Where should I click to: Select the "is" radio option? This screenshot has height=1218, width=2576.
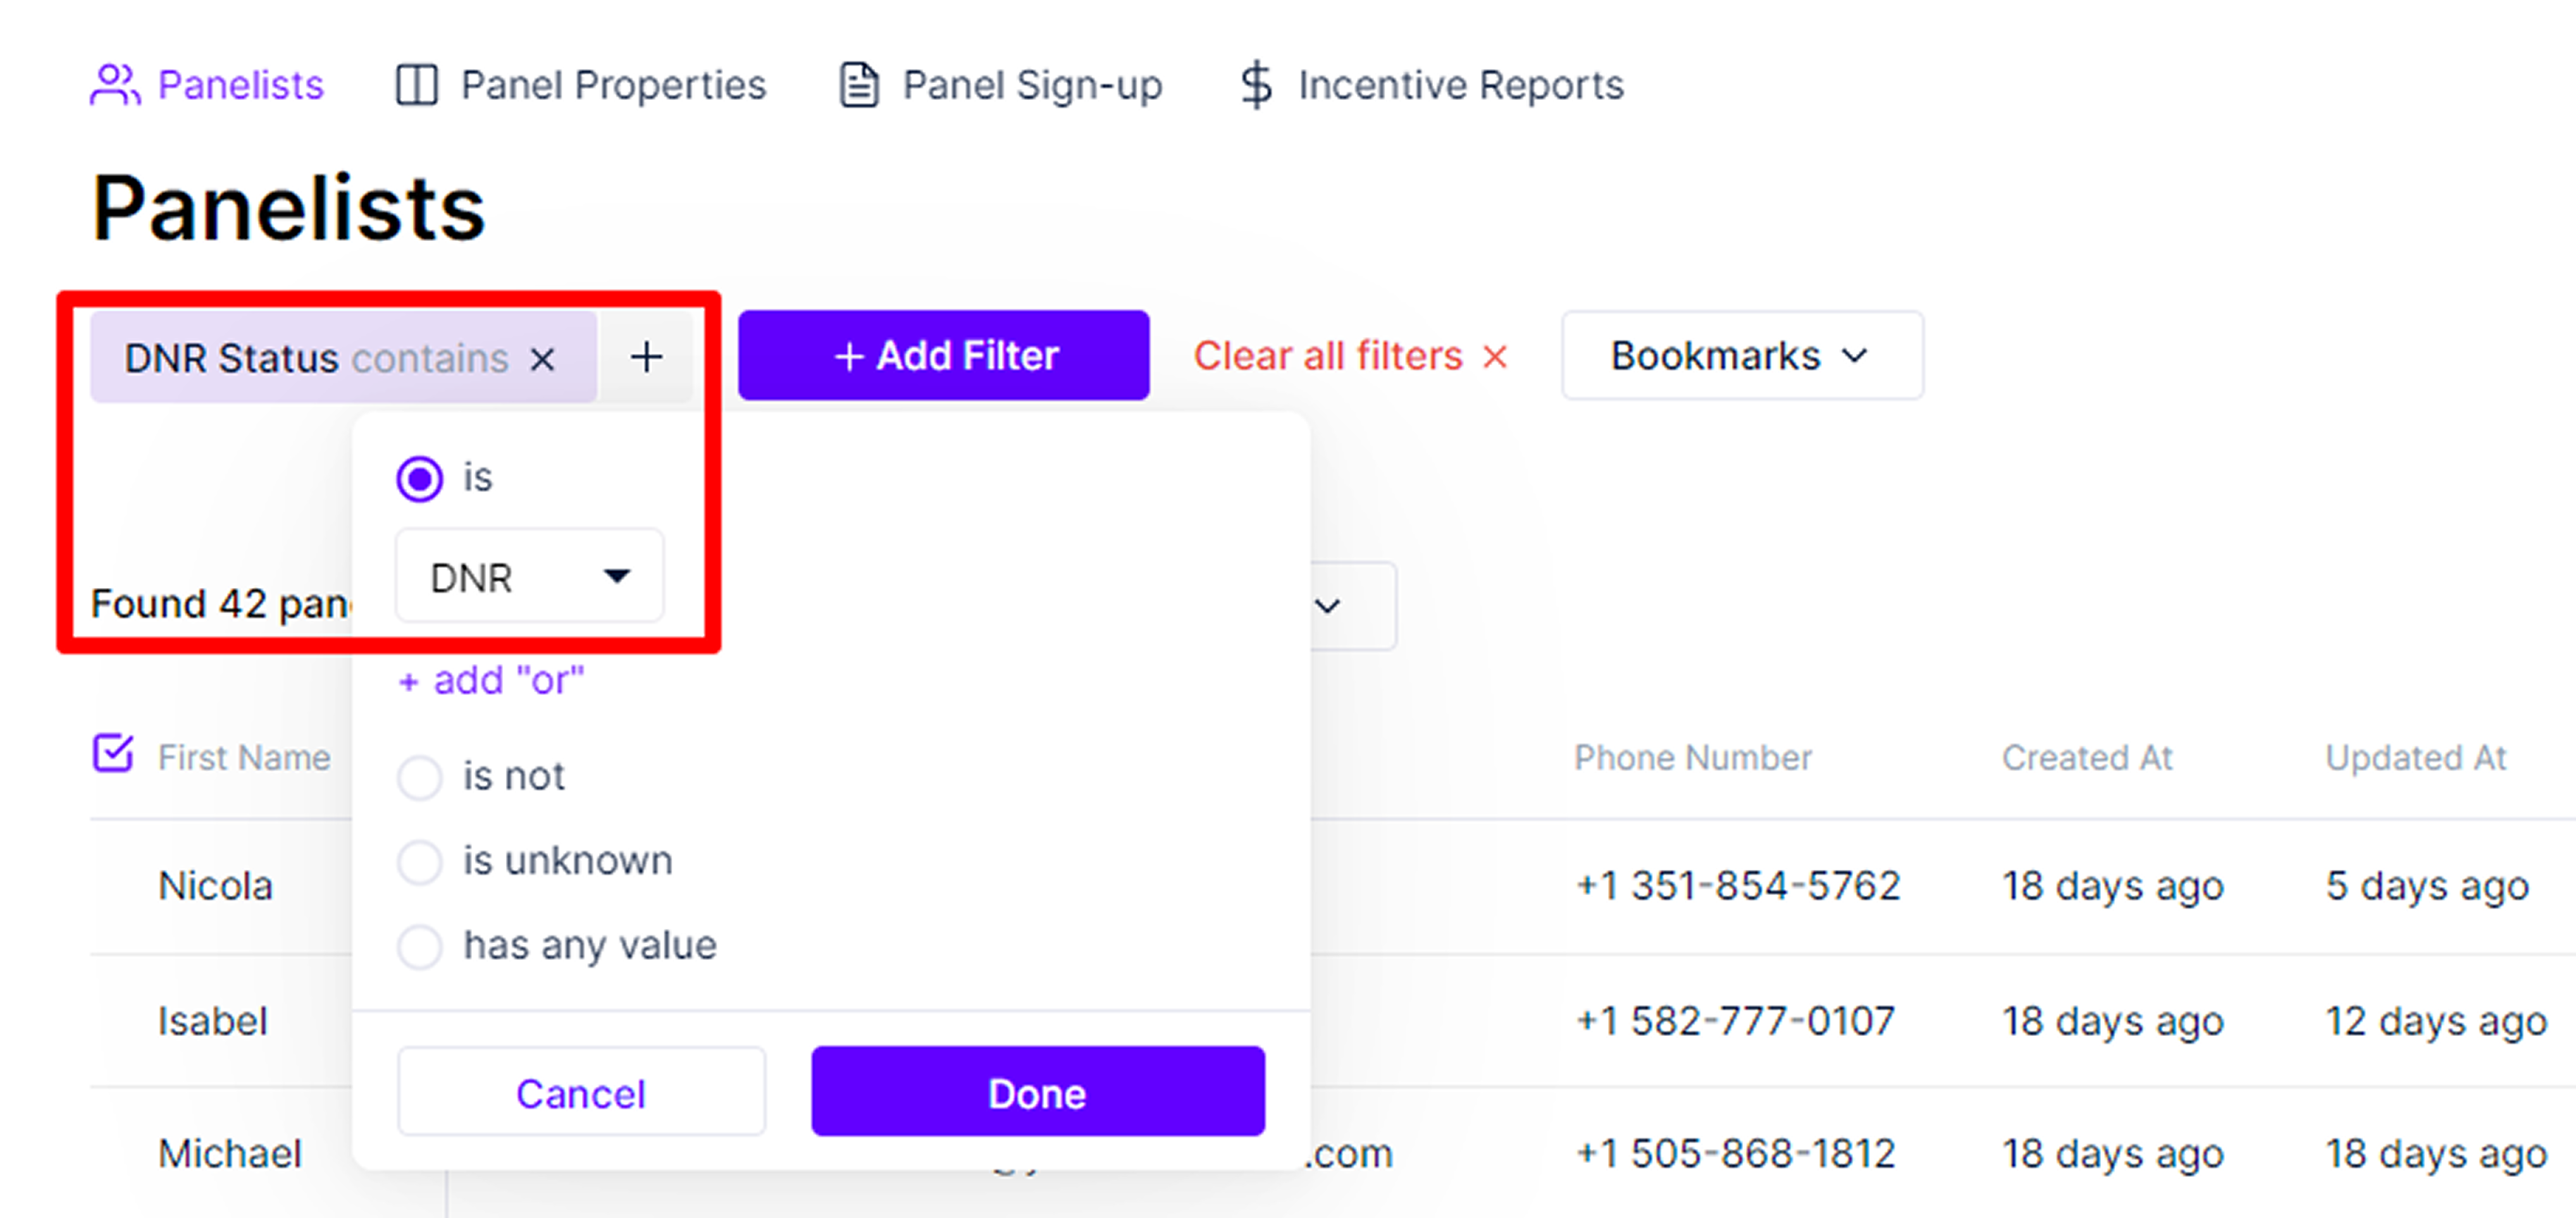[x=419, y=479]
